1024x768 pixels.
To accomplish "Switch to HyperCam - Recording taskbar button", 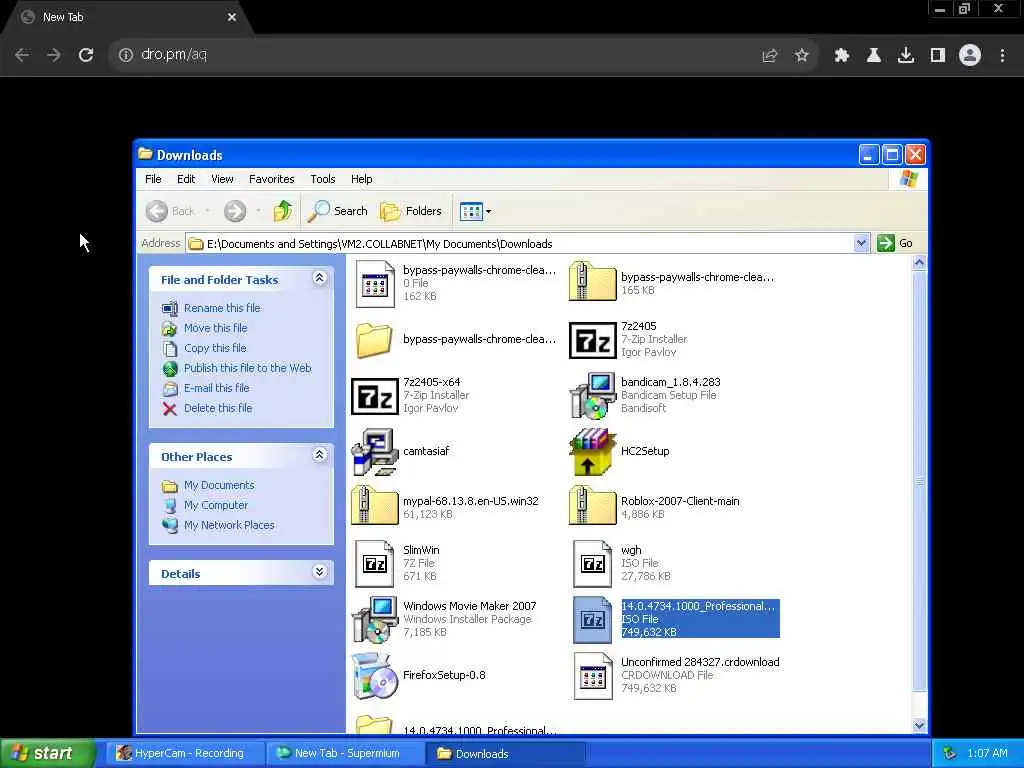I will 185,754.
